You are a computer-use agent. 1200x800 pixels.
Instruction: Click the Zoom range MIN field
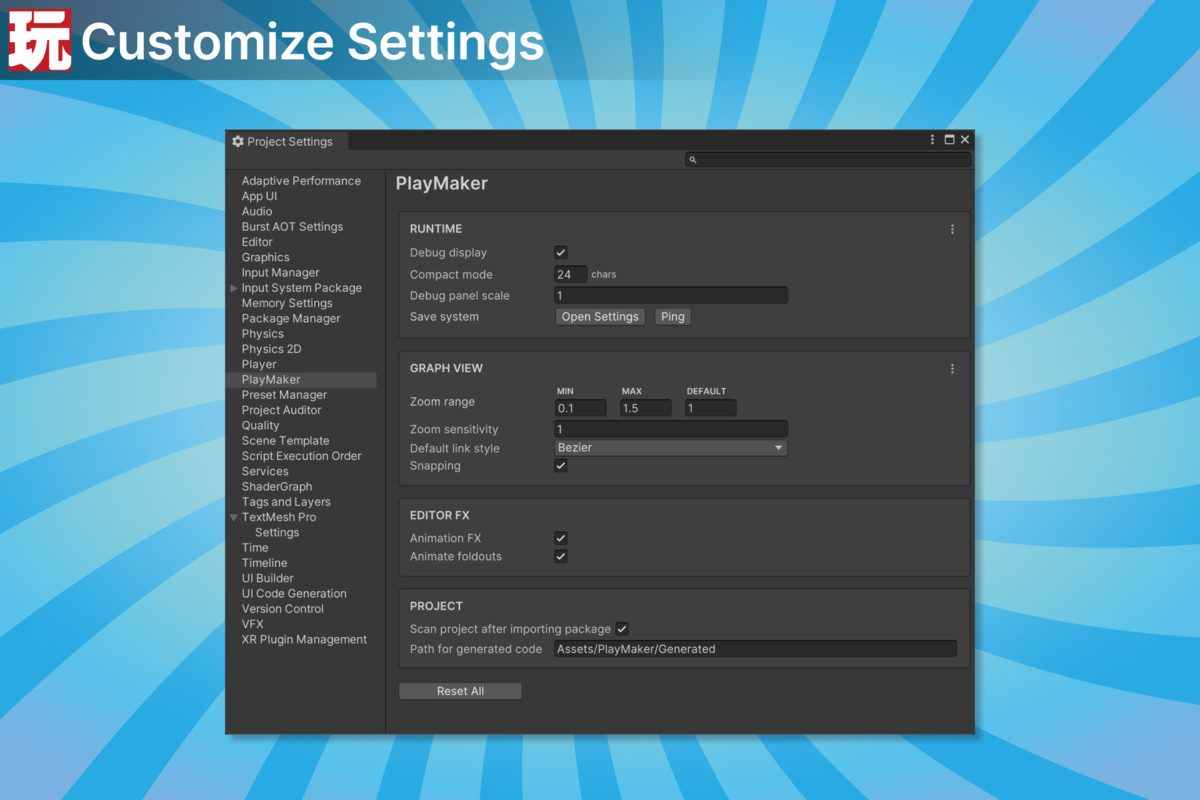pyautogui.click(x=581, y=408)
